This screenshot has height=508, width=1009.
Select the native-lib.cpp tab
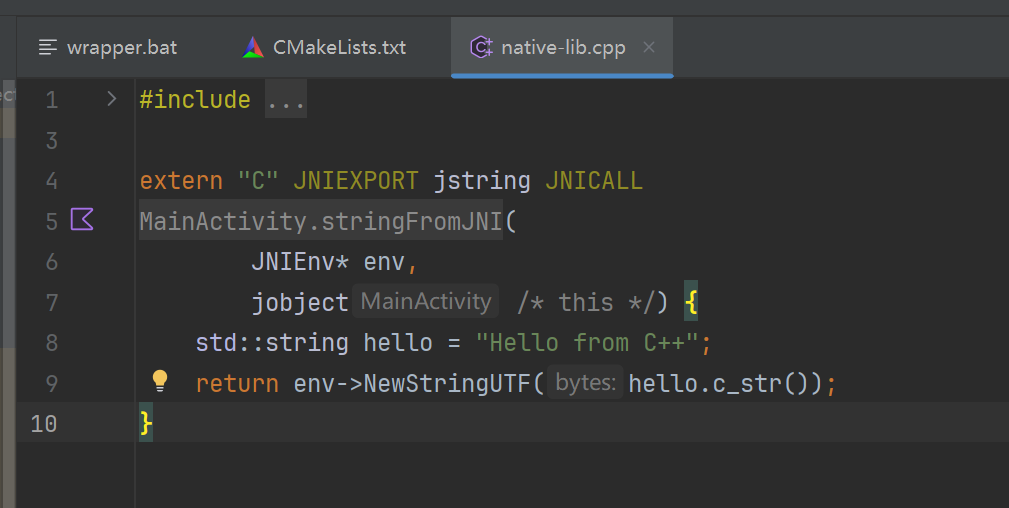pos(563,48)
